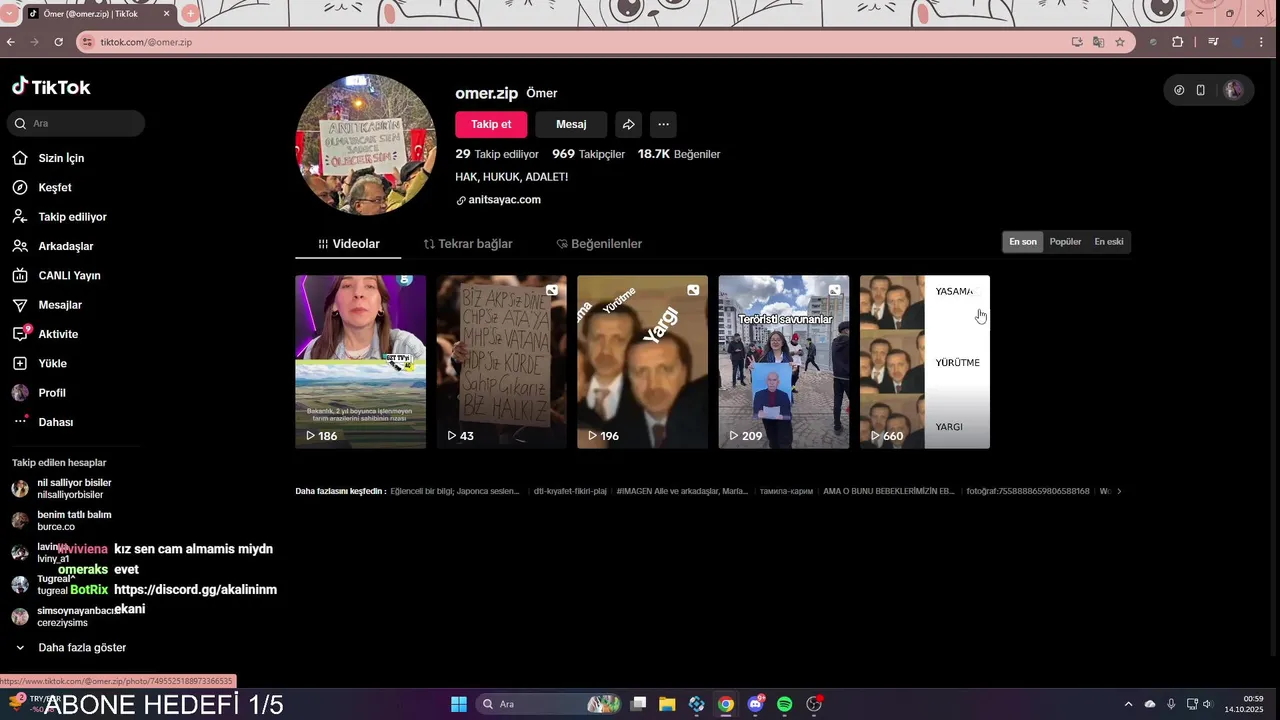
Task: Open Teröristi savunanlar video with 209 views
Action: pos(784,362)
